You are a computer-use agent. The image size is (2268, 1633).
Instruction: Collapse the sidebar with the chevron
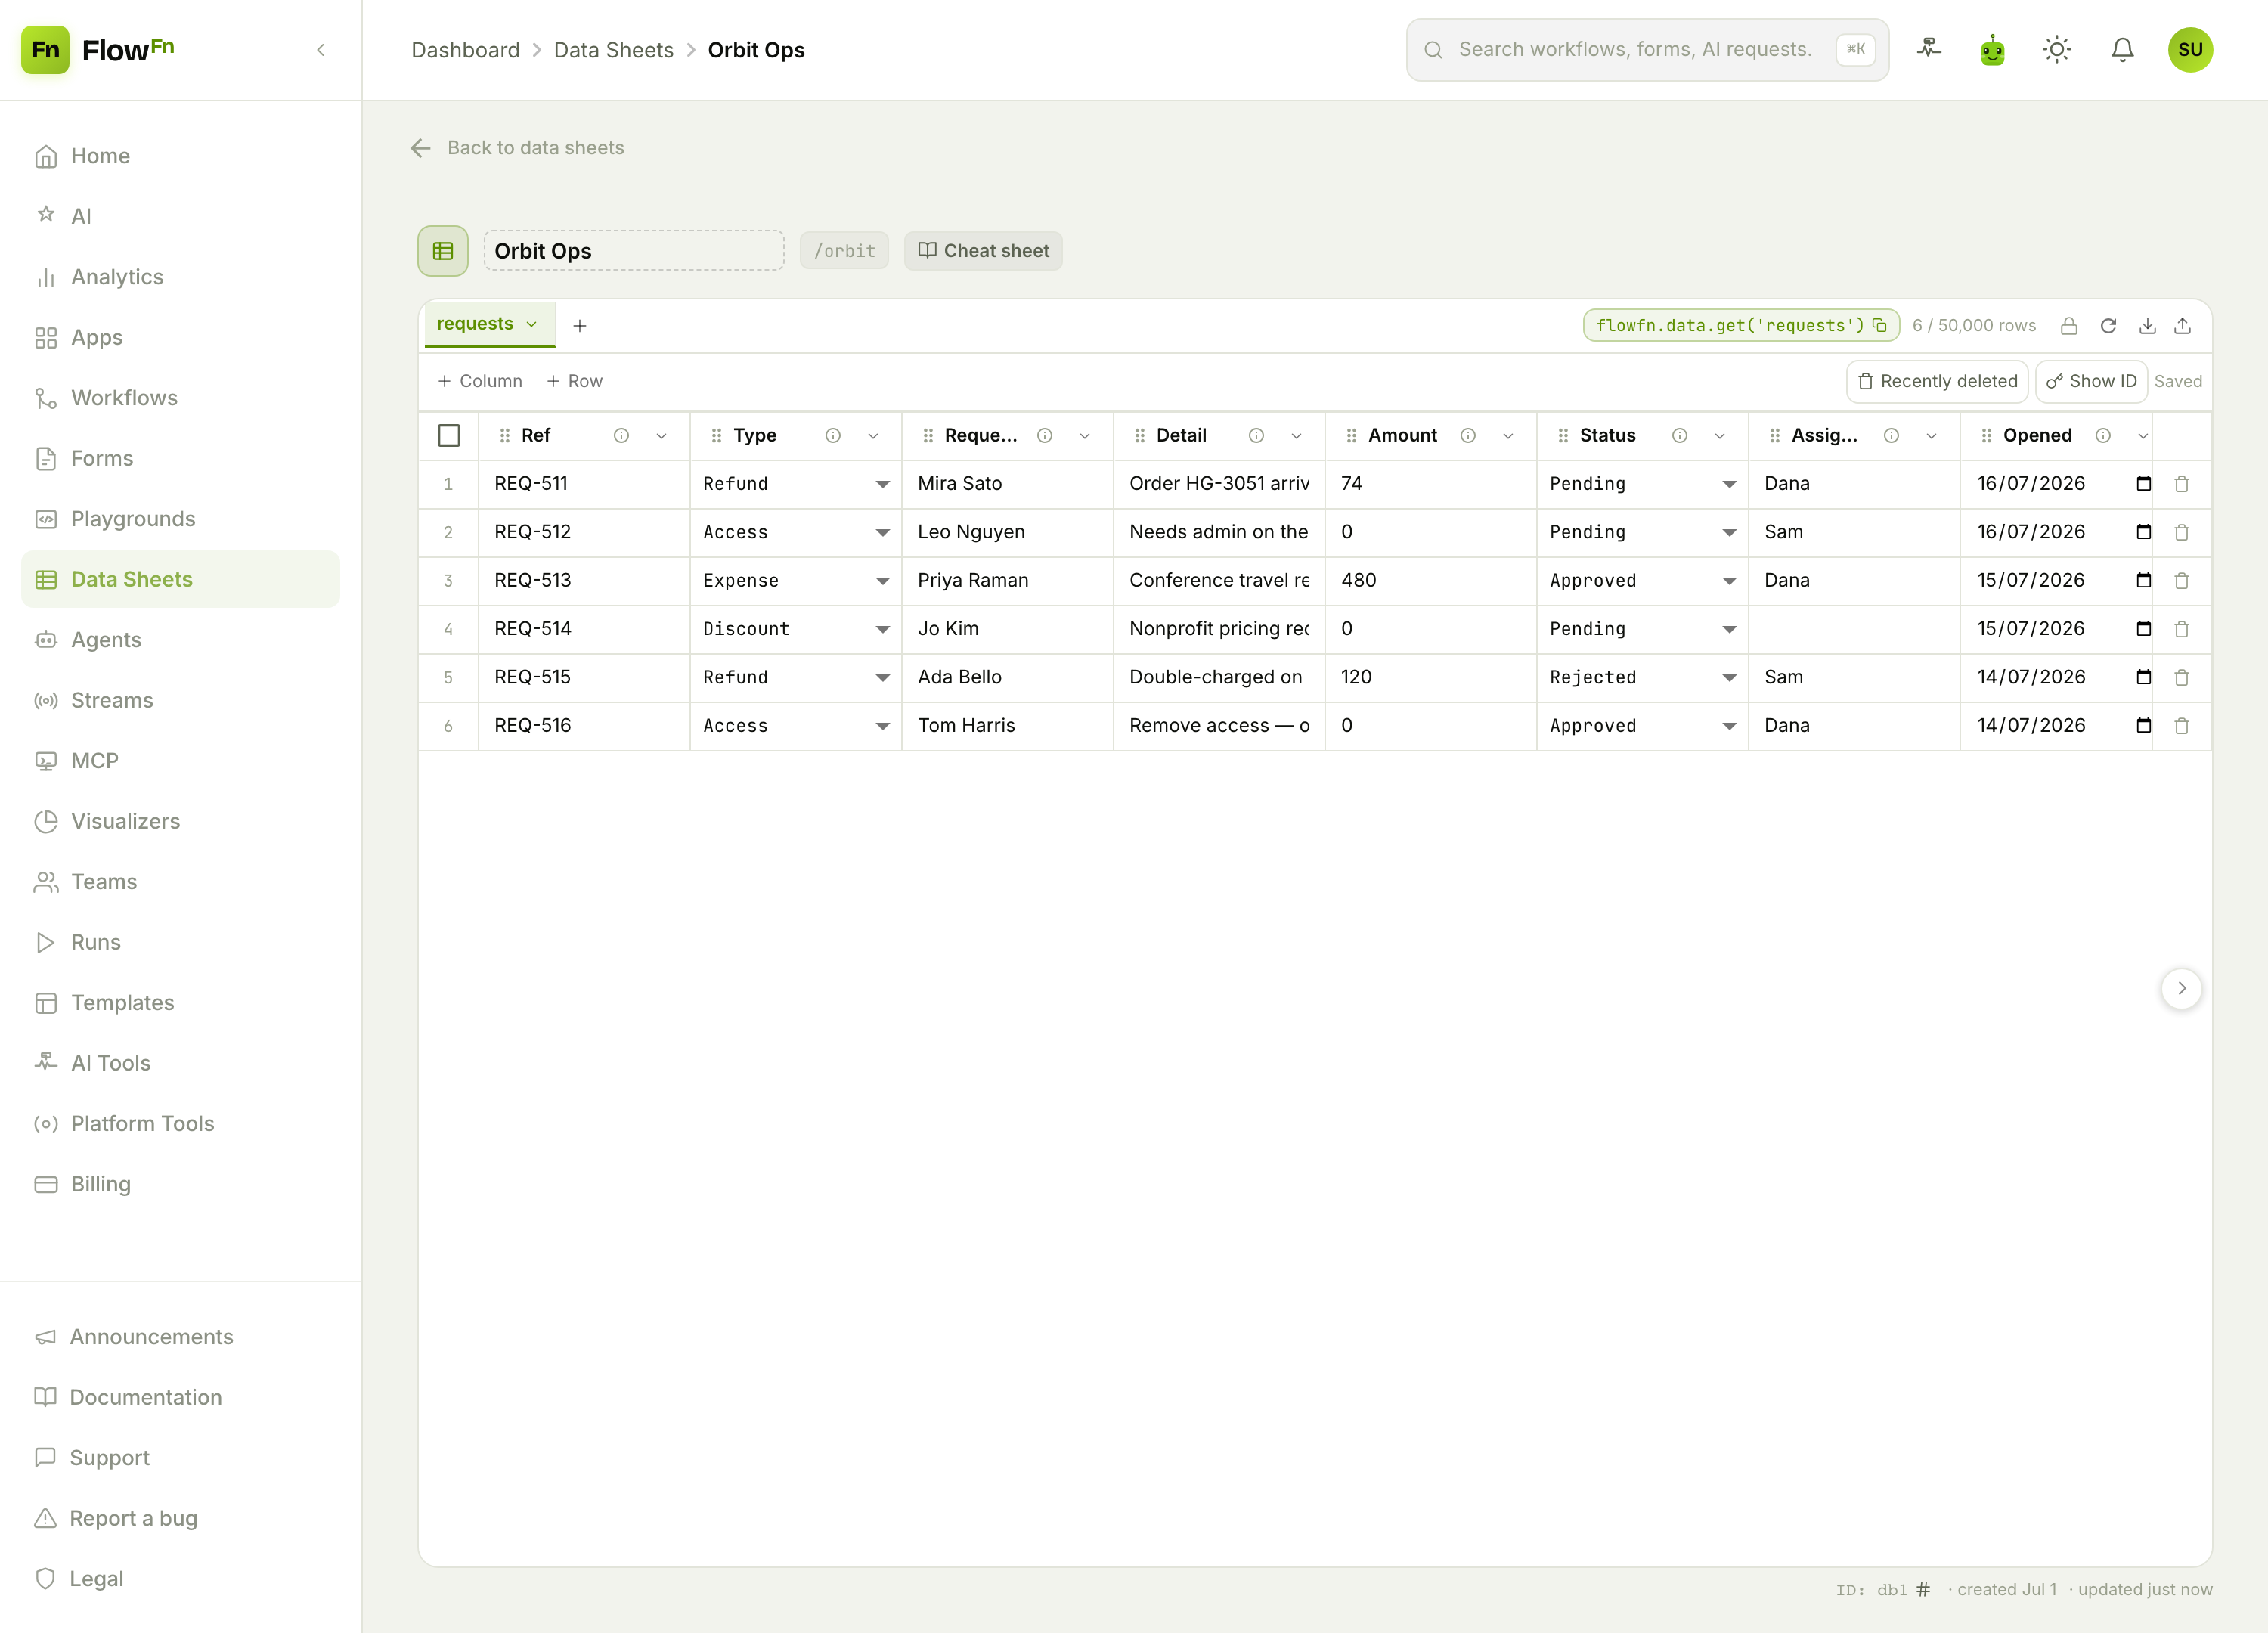[321, 50]
